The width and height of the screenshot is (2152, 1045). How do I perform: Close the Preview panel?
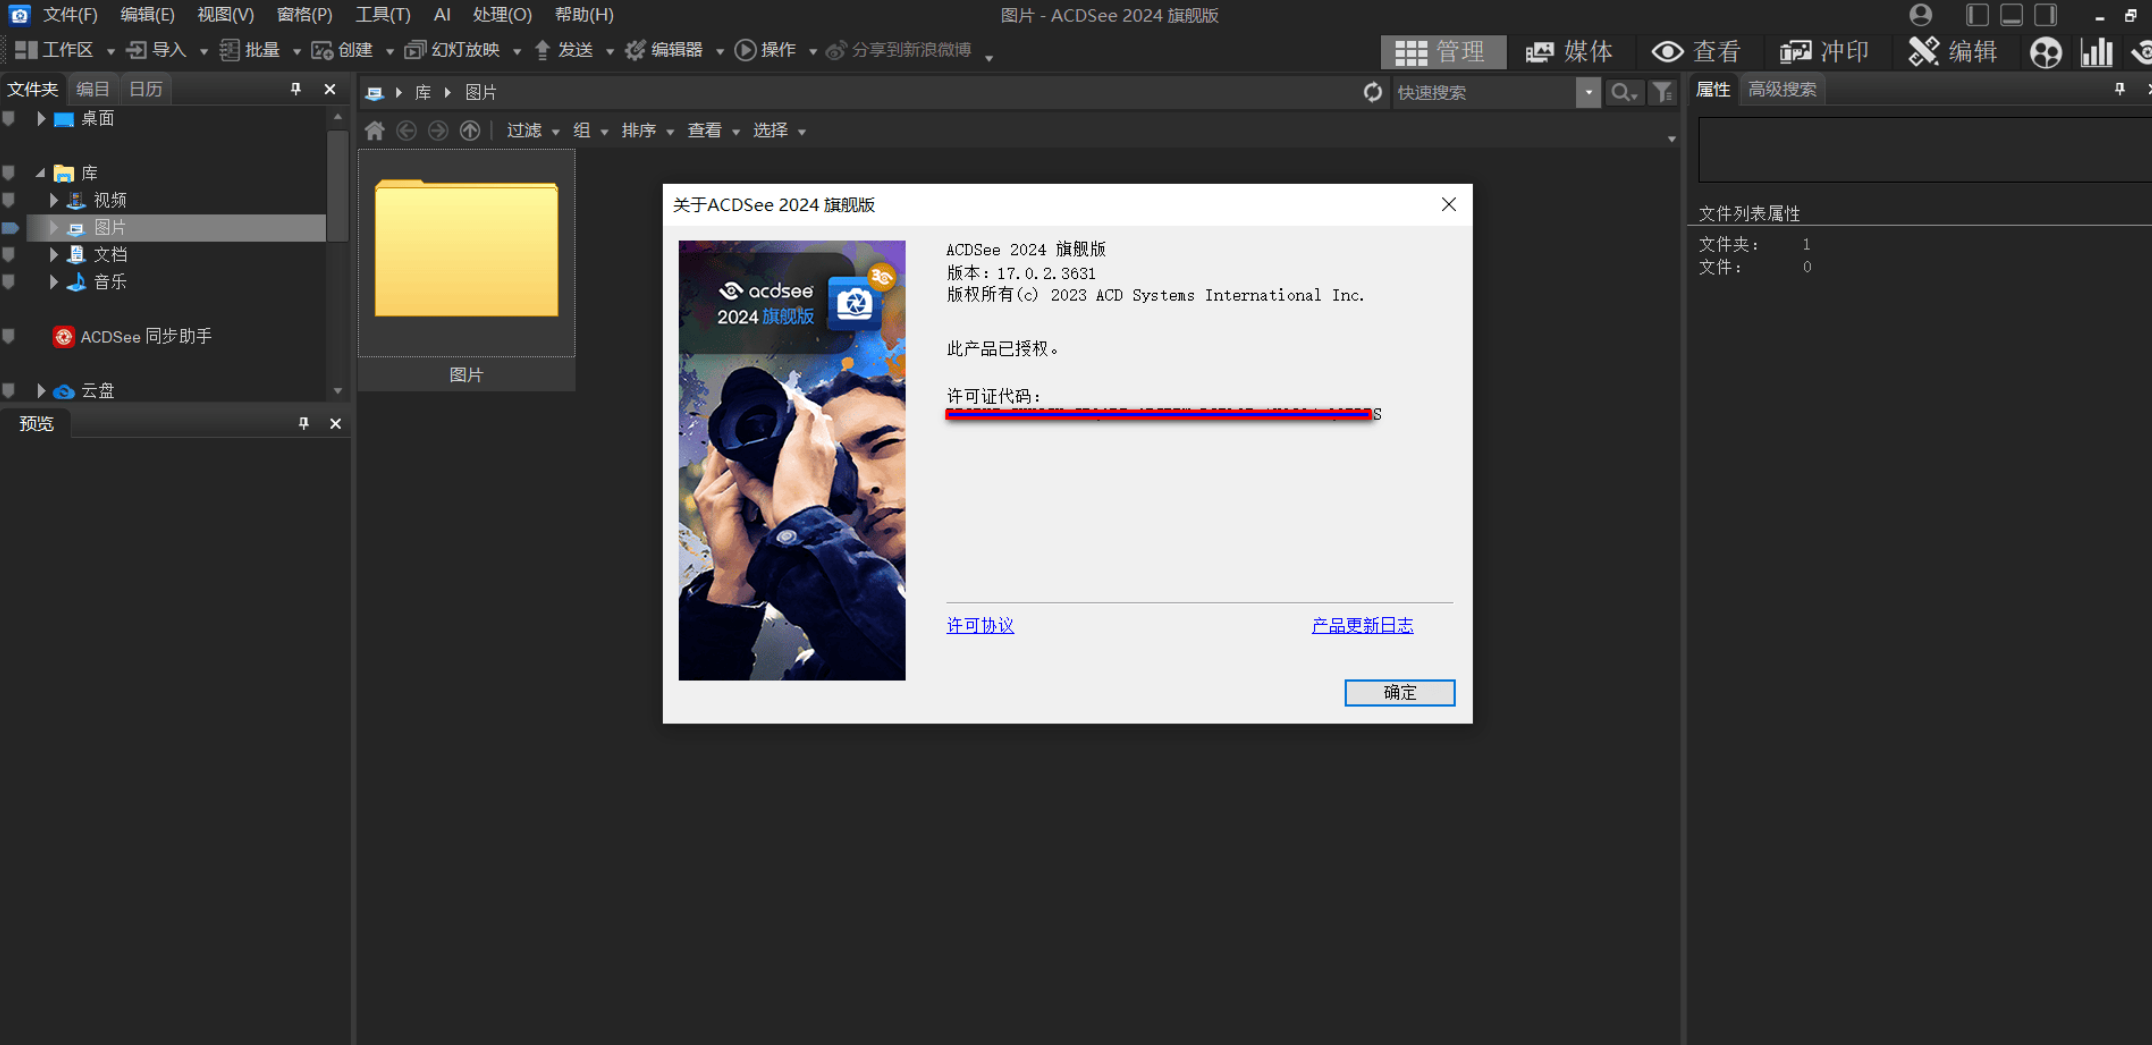click(336, 424)
